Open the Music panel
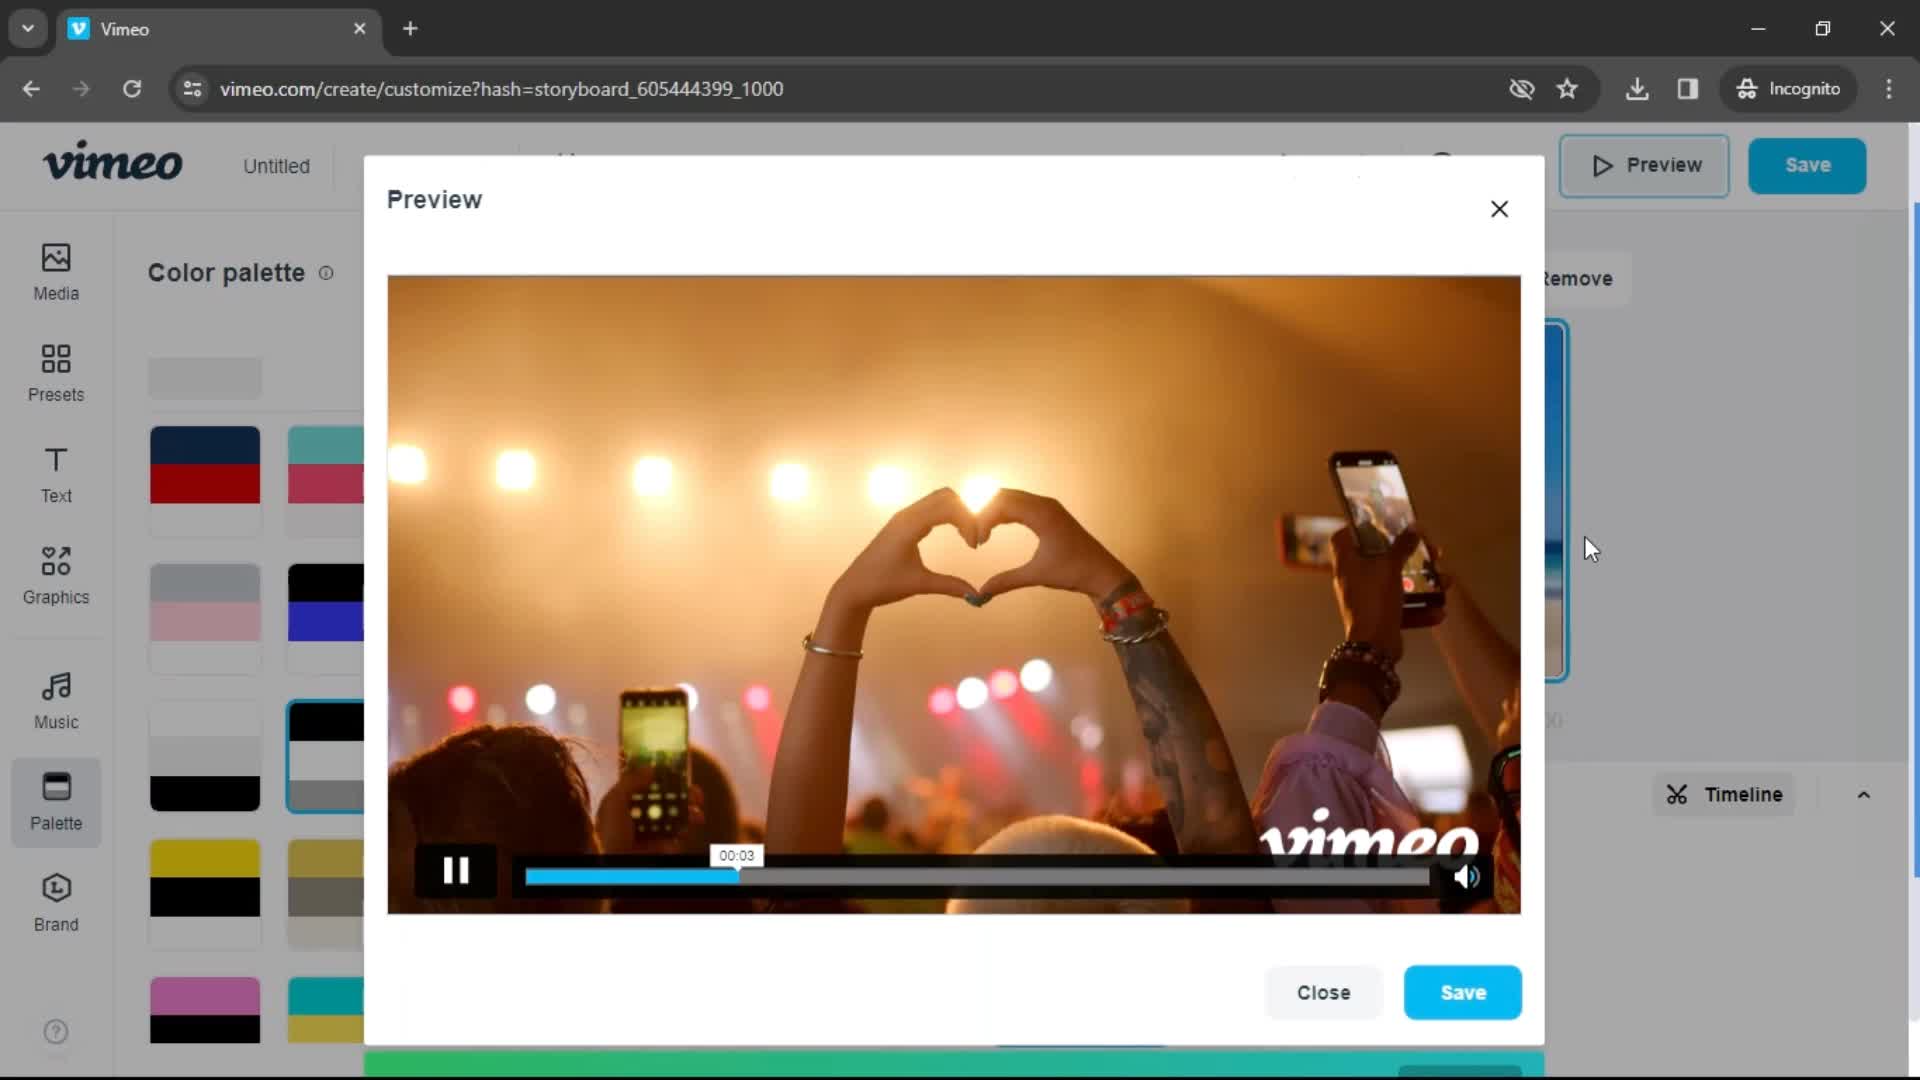 coord(55,699)
